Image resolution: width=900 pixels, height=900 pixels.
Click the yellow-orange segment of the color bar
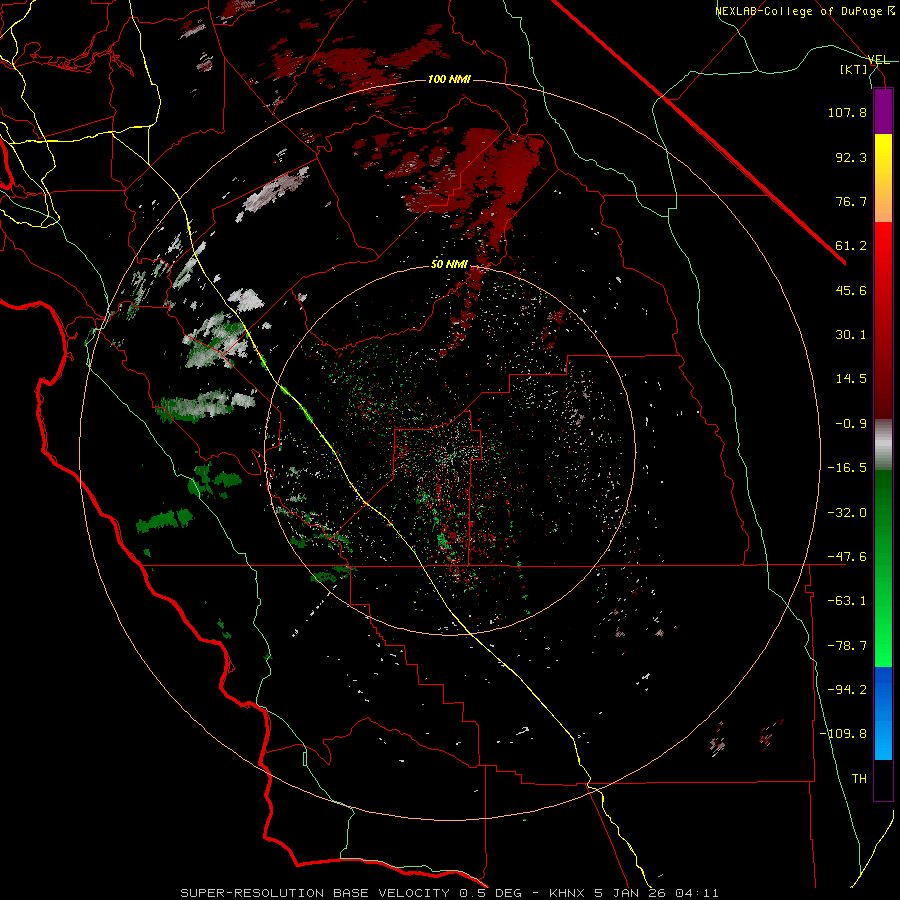[x=883, y=178]
